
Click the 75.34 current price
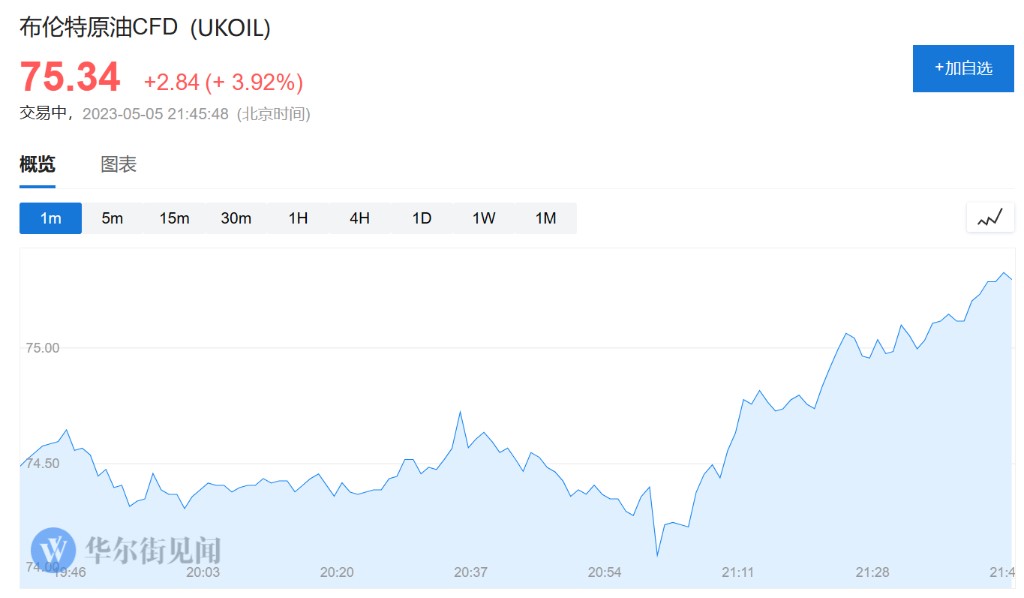click(x=70, y=77)
